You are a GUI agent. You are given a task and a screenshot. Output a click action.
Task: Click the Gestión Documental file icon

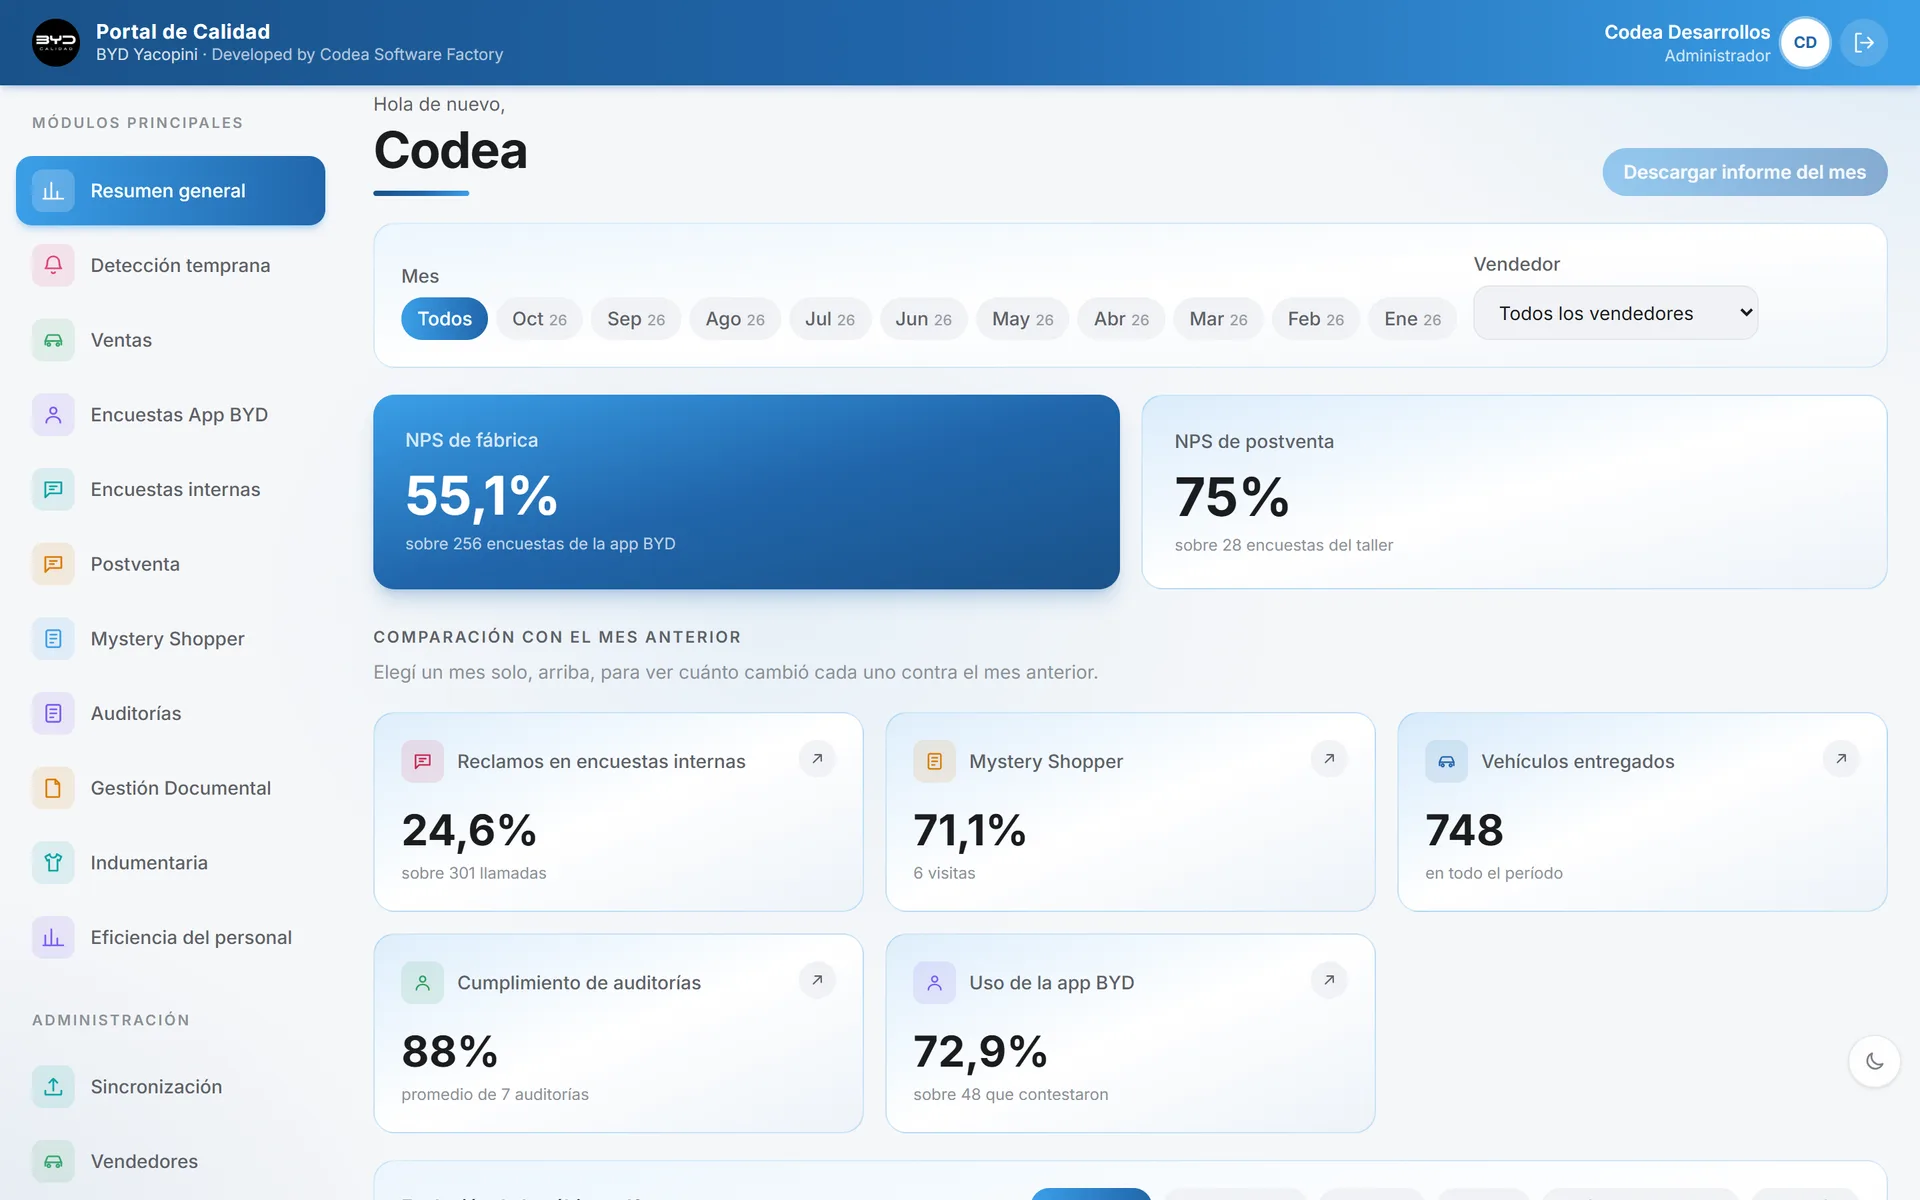coord(53,788)
